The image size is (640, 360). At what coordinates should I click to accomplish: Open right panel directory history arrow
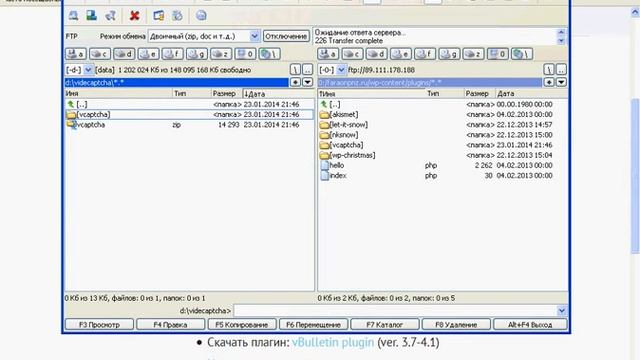(x=561, y=82)
